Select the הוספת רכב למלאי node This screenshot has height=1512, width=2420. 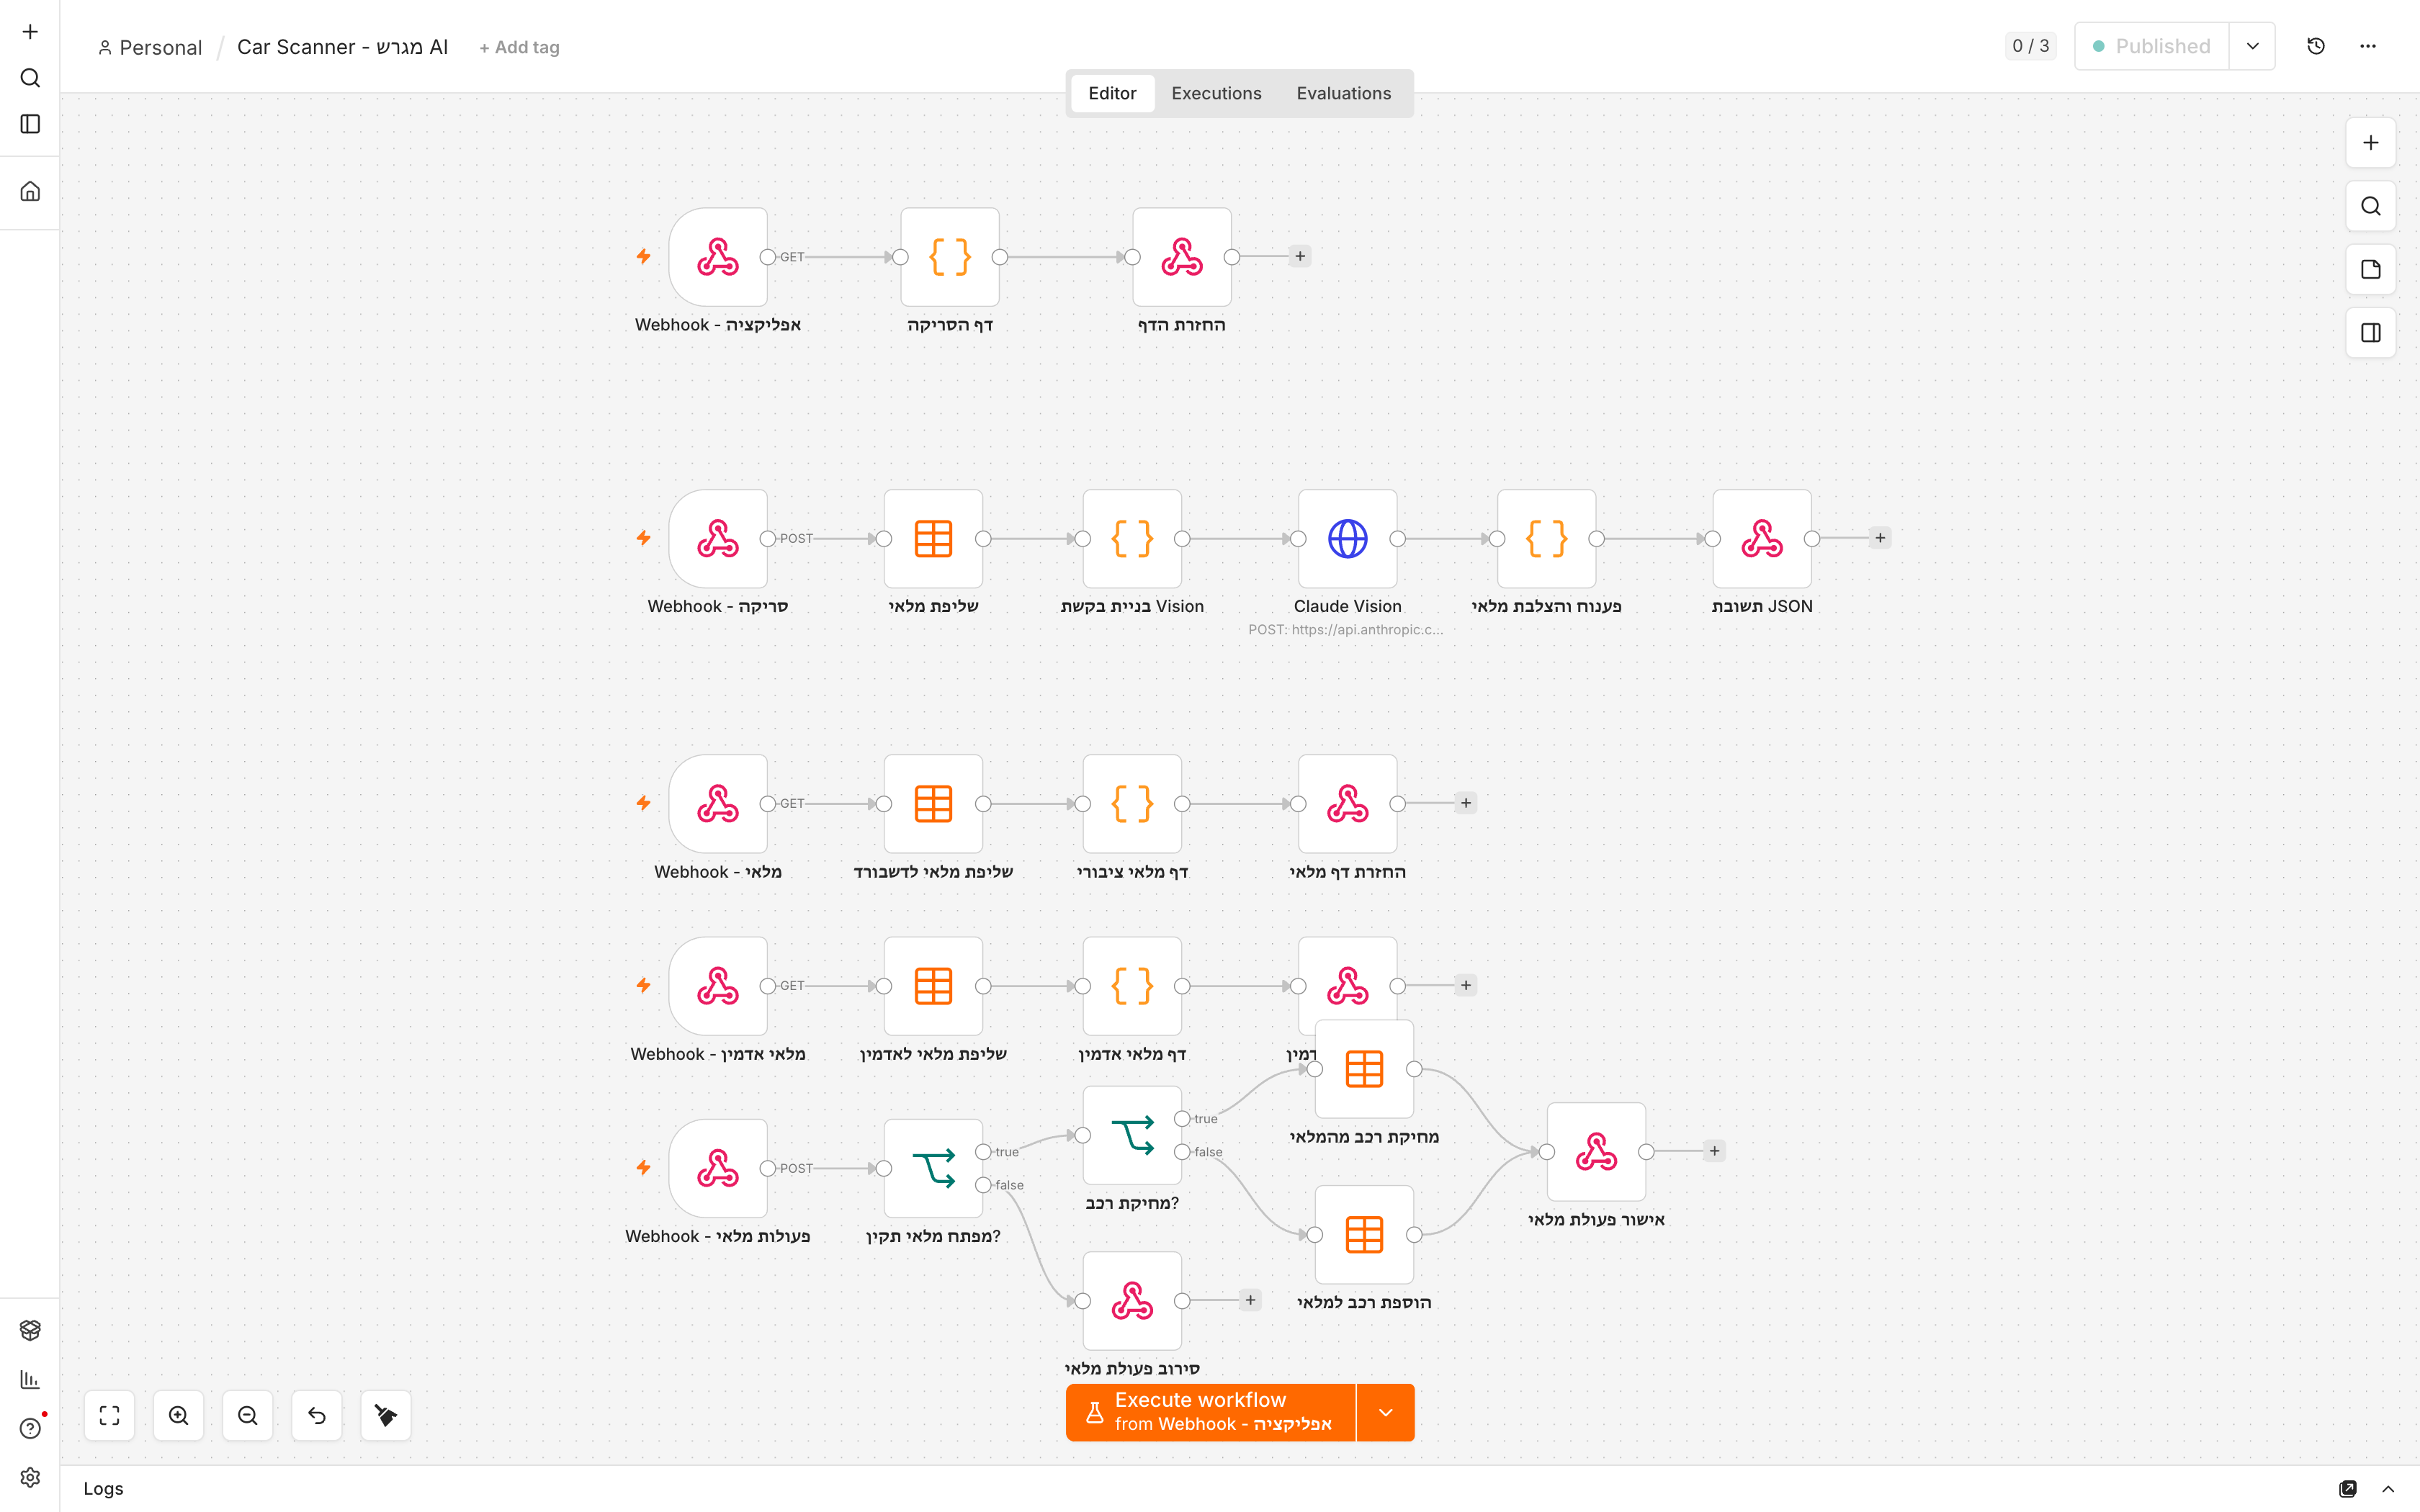tap(1364, 1234)
